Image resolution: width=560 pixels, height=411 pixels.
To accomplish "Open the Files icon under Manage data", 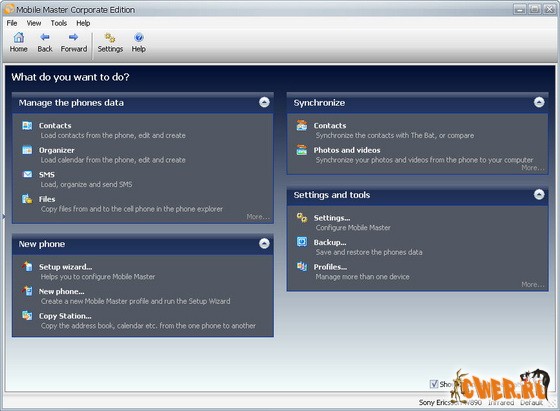I will (x=27, y=199).
